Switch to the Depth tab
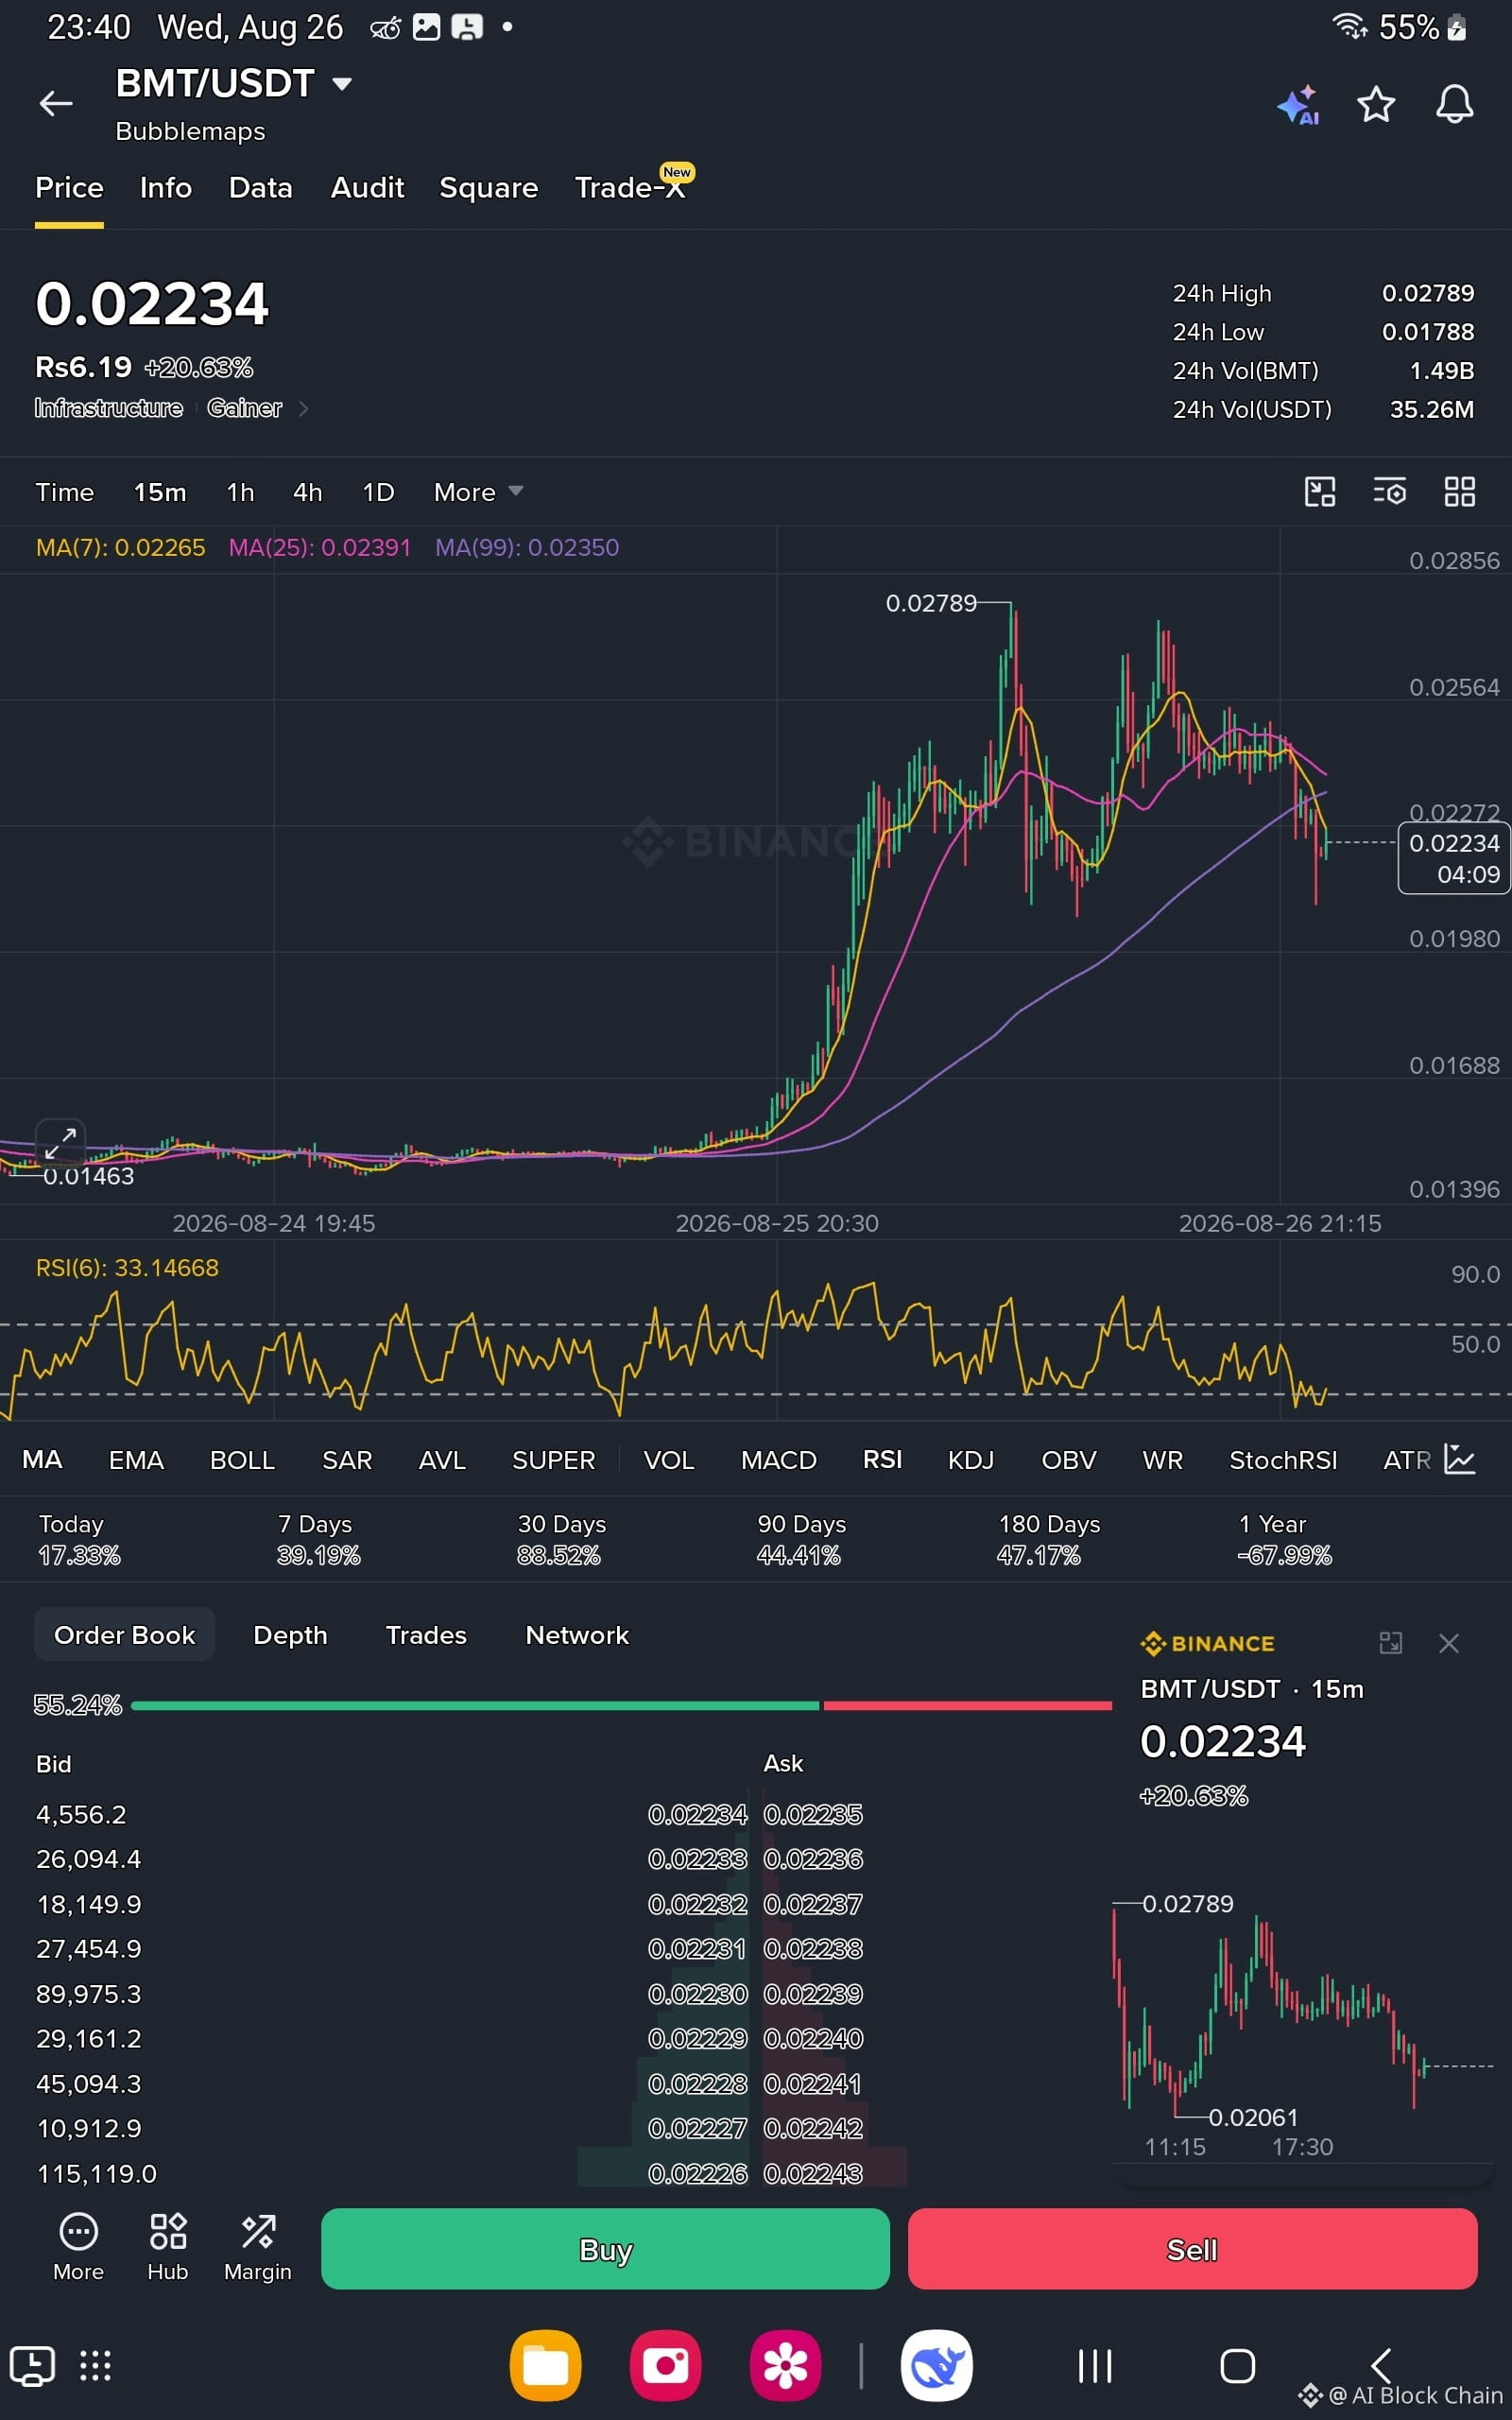This screenshot has height=2420, width=1512. point(290,1635)
